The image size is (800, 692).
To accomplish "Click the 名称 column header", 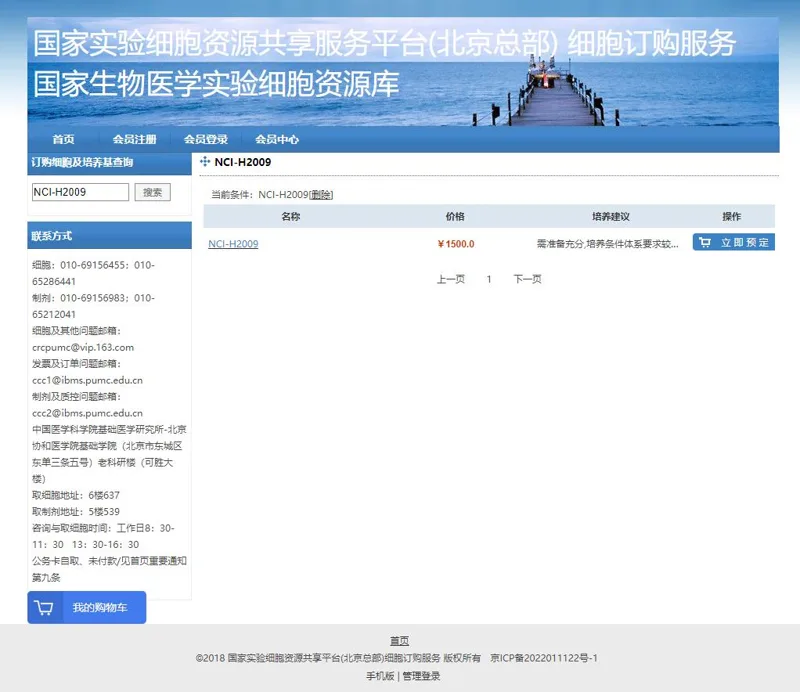I will [291, 216].
